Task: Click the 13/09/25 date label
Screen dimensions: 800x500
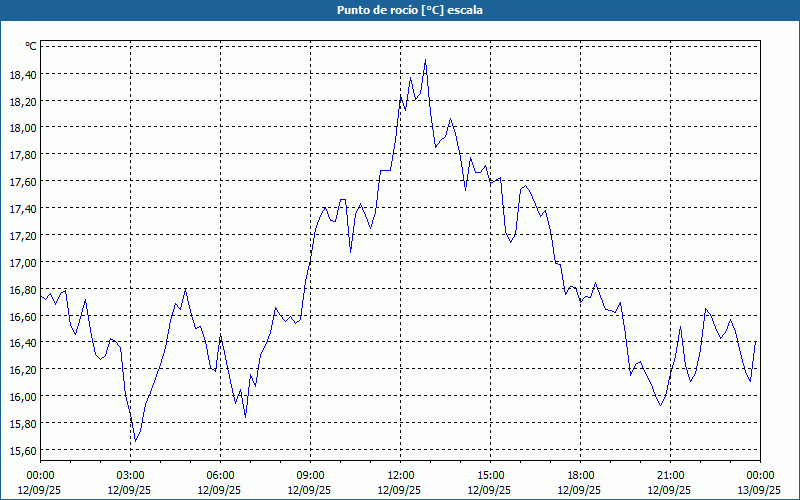Action: (x=760, y=491)
